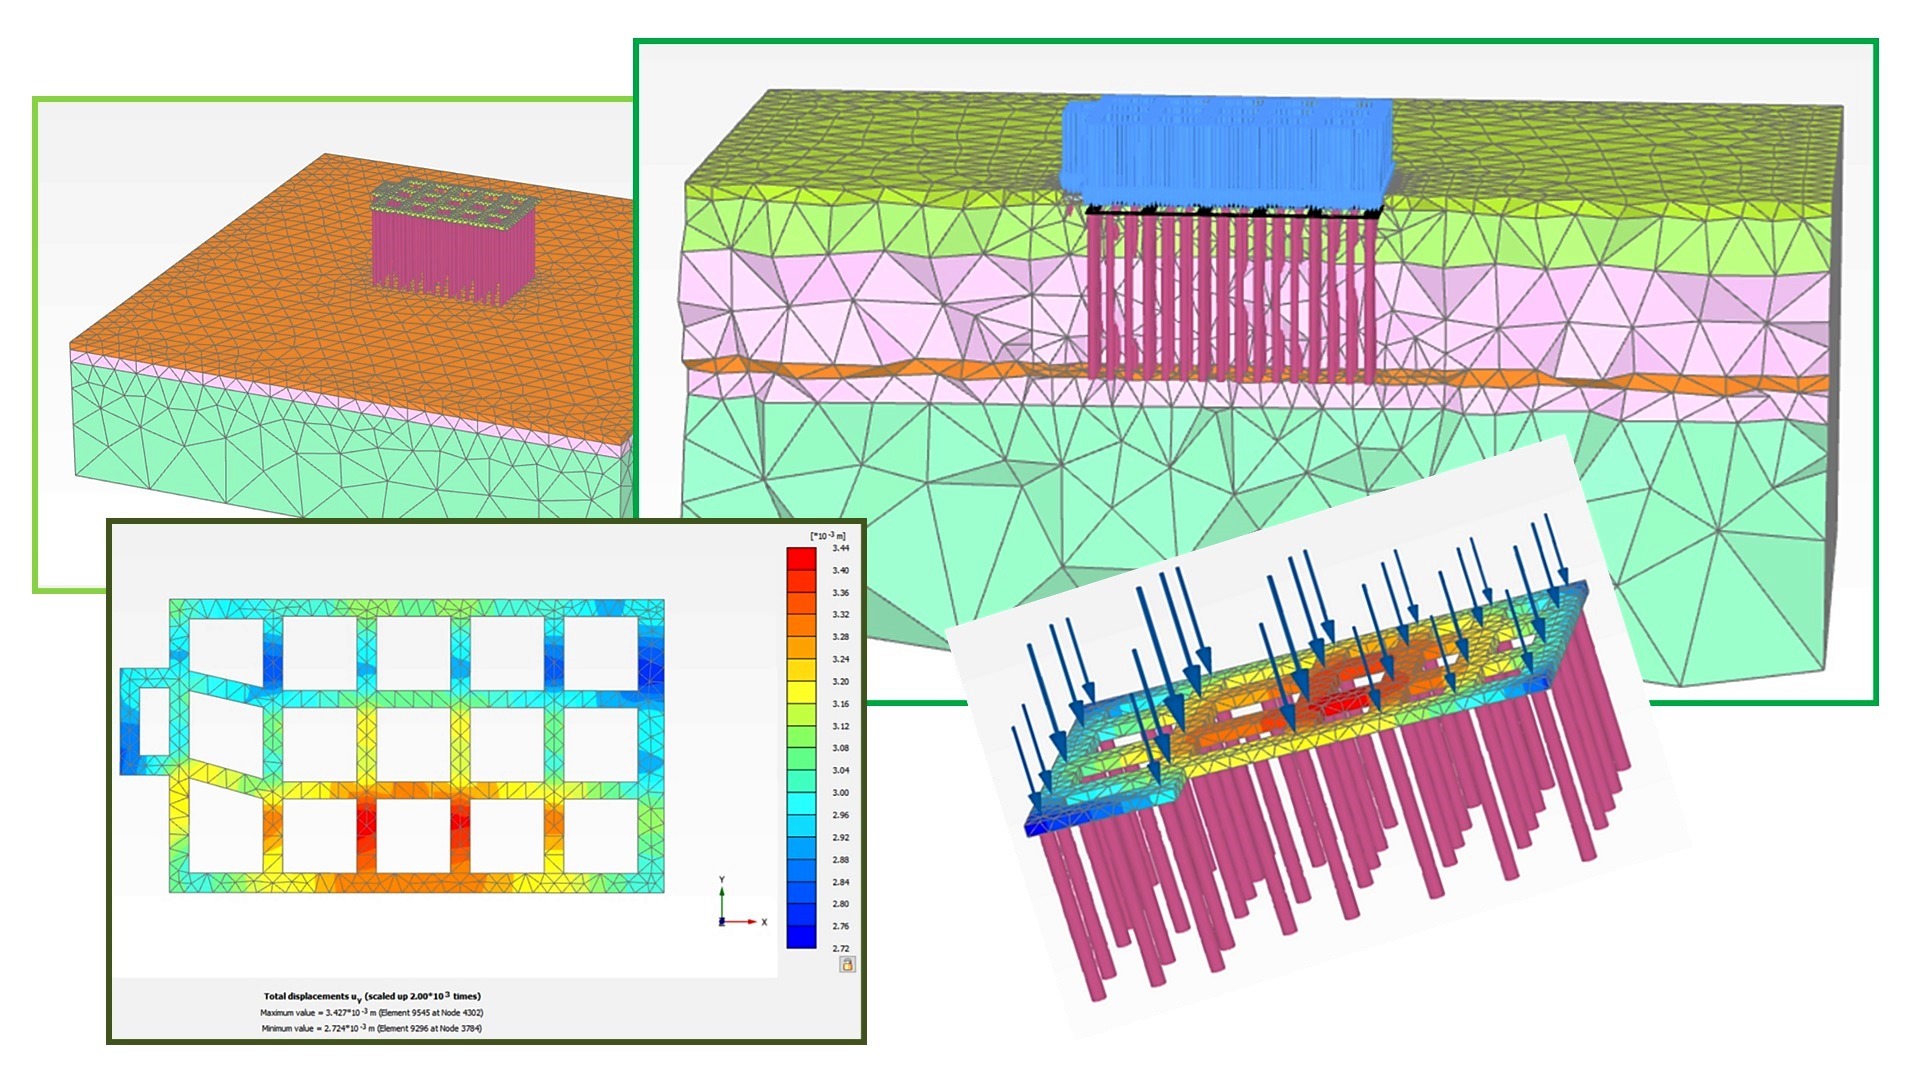Viewport: 1920px width, 1080px height.
Task: Click the legend lock icon below color scale
Action: pos(847,964)
